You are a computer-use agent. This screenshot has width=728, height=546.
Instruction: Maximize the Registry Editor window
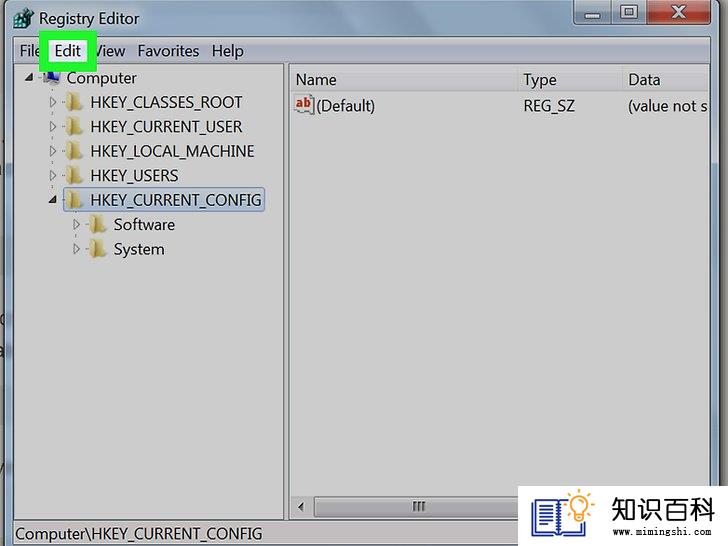coord(629,13)
